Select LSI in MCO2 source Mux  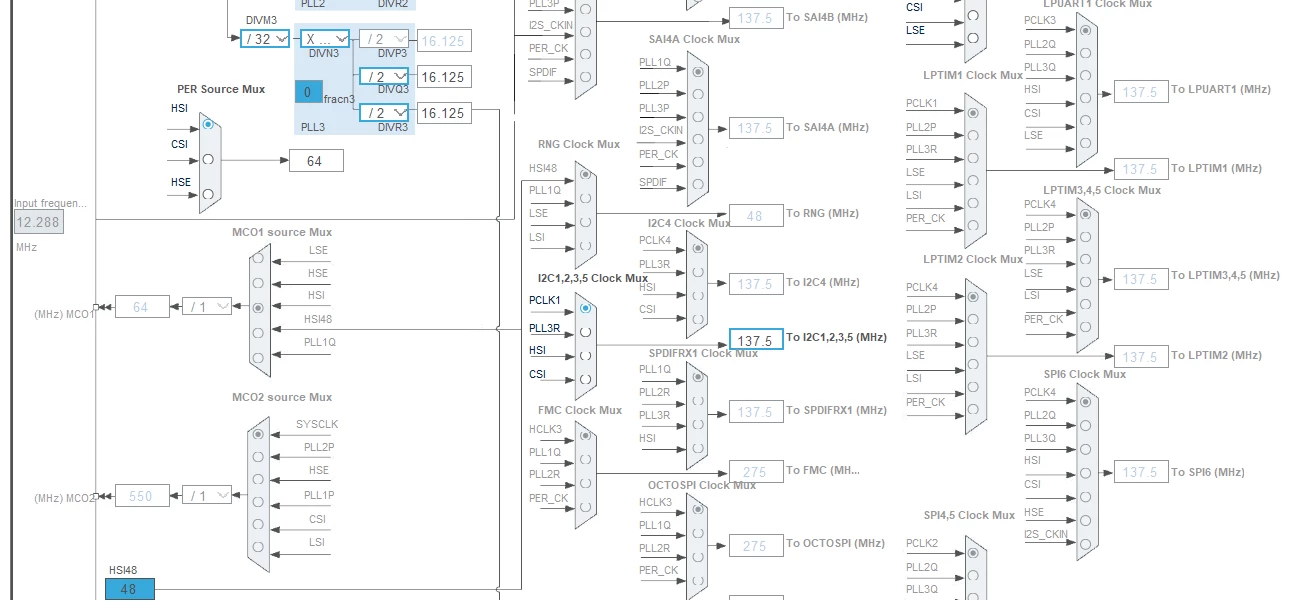[259, 548]
